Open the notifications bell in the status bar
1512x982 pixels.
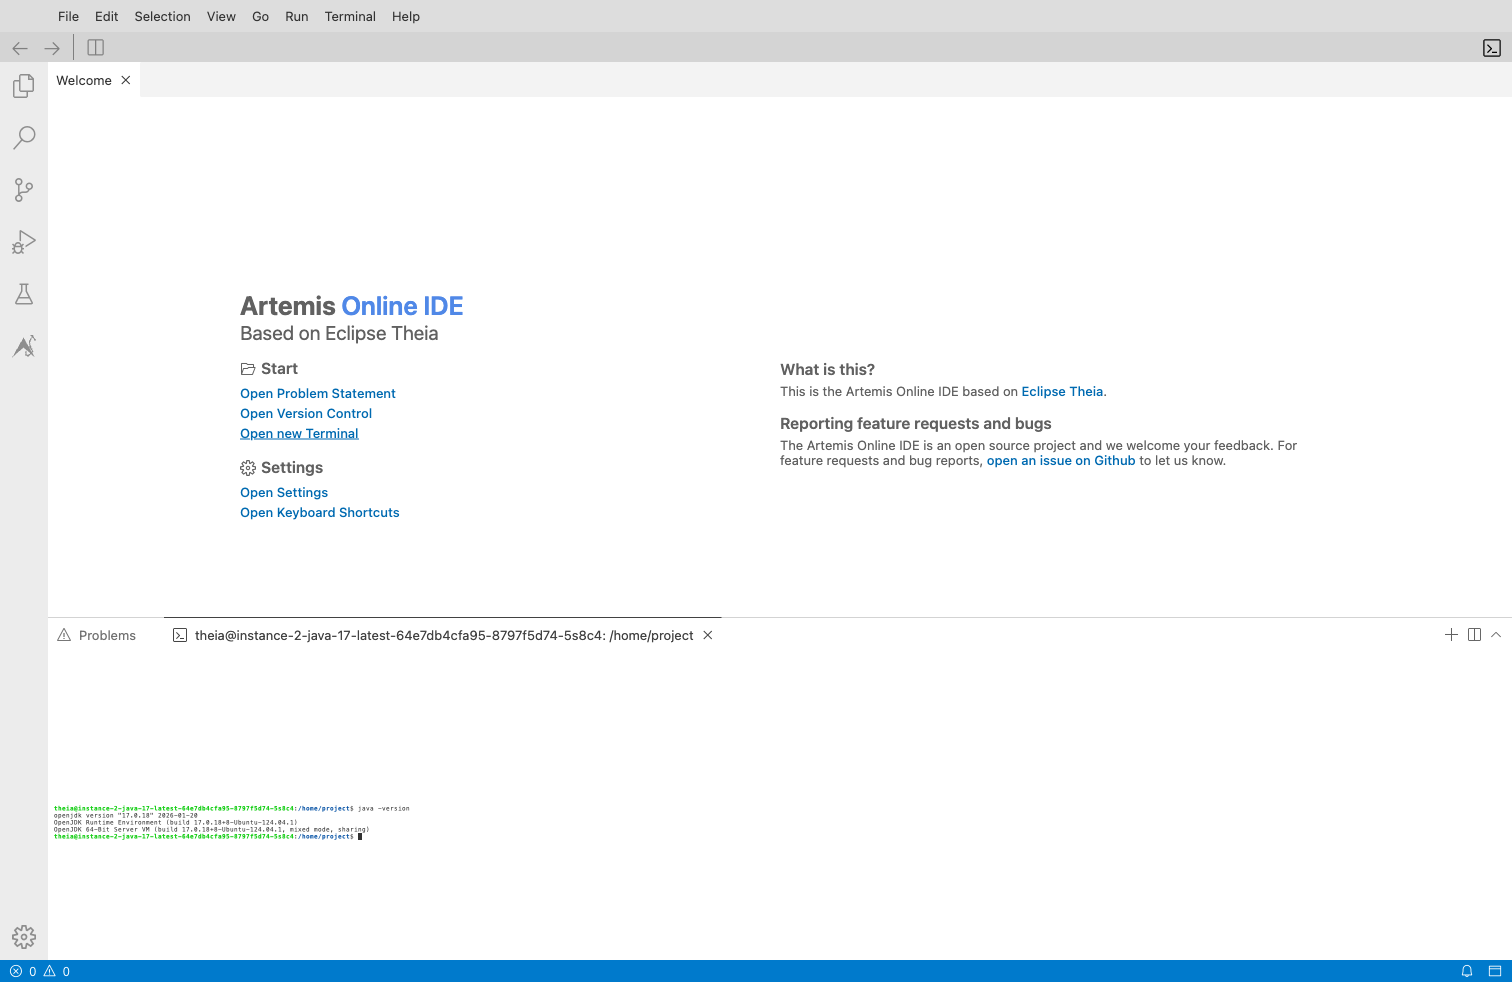tap(1467, 971)
